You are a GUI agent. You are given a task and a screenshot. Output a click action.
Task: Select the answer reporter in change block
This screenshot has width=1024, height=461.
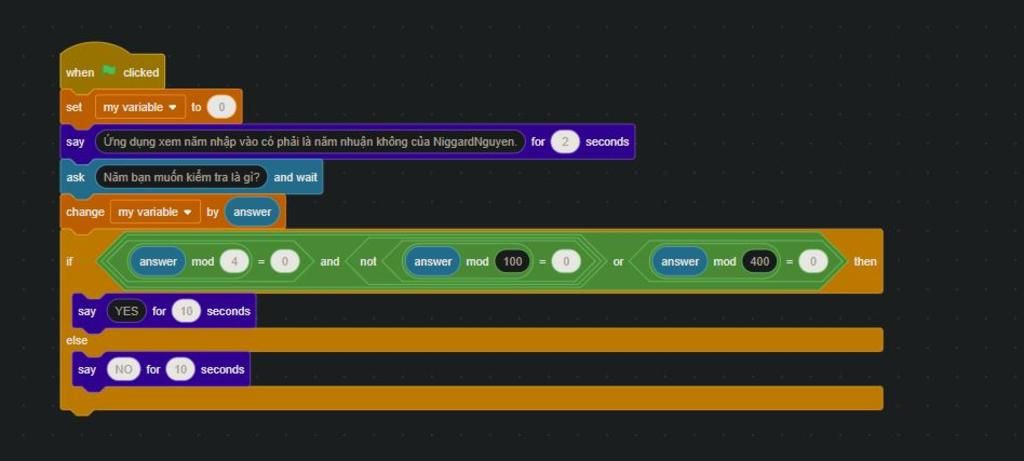click(252, 212)
